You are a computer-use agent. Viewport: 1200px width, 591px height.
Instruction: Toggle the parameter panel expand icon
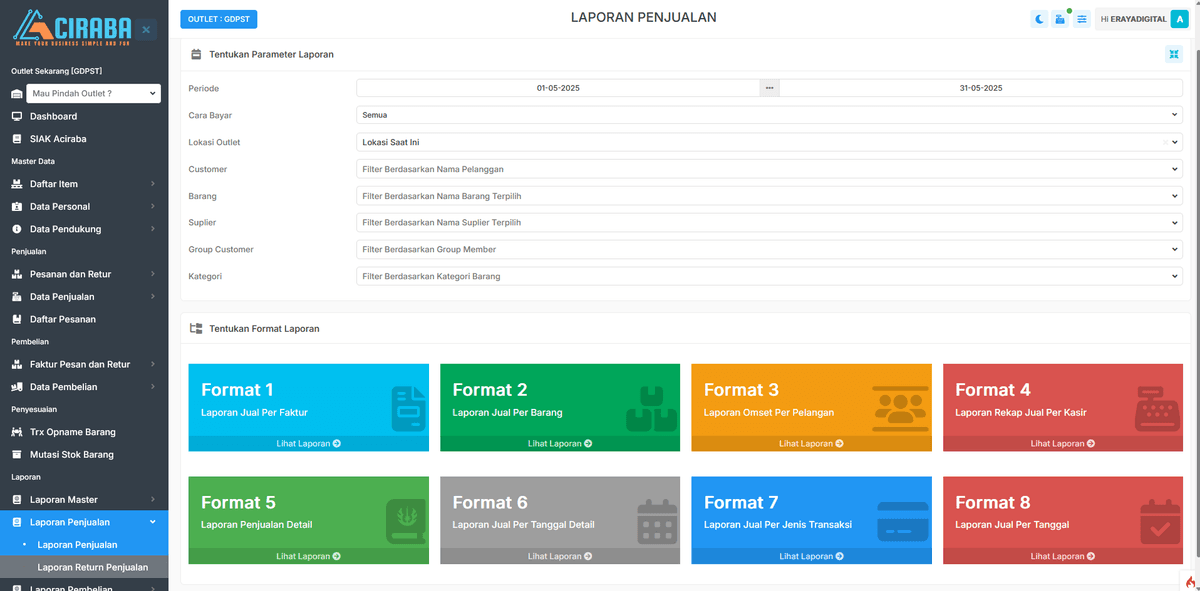pos(1174,54)
